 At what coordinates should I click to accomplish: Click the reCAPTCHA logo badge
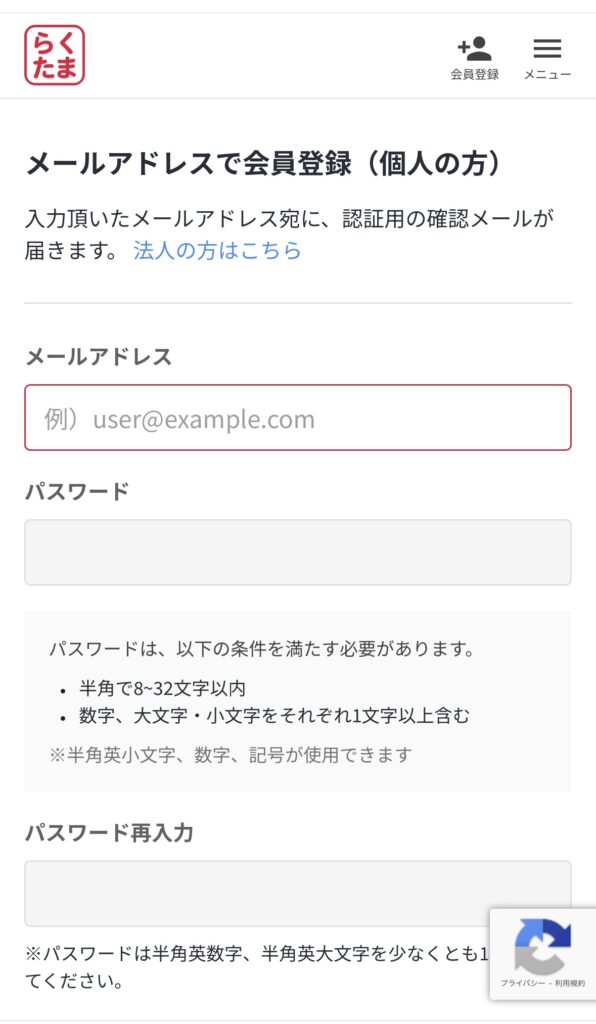click(542, 946)
